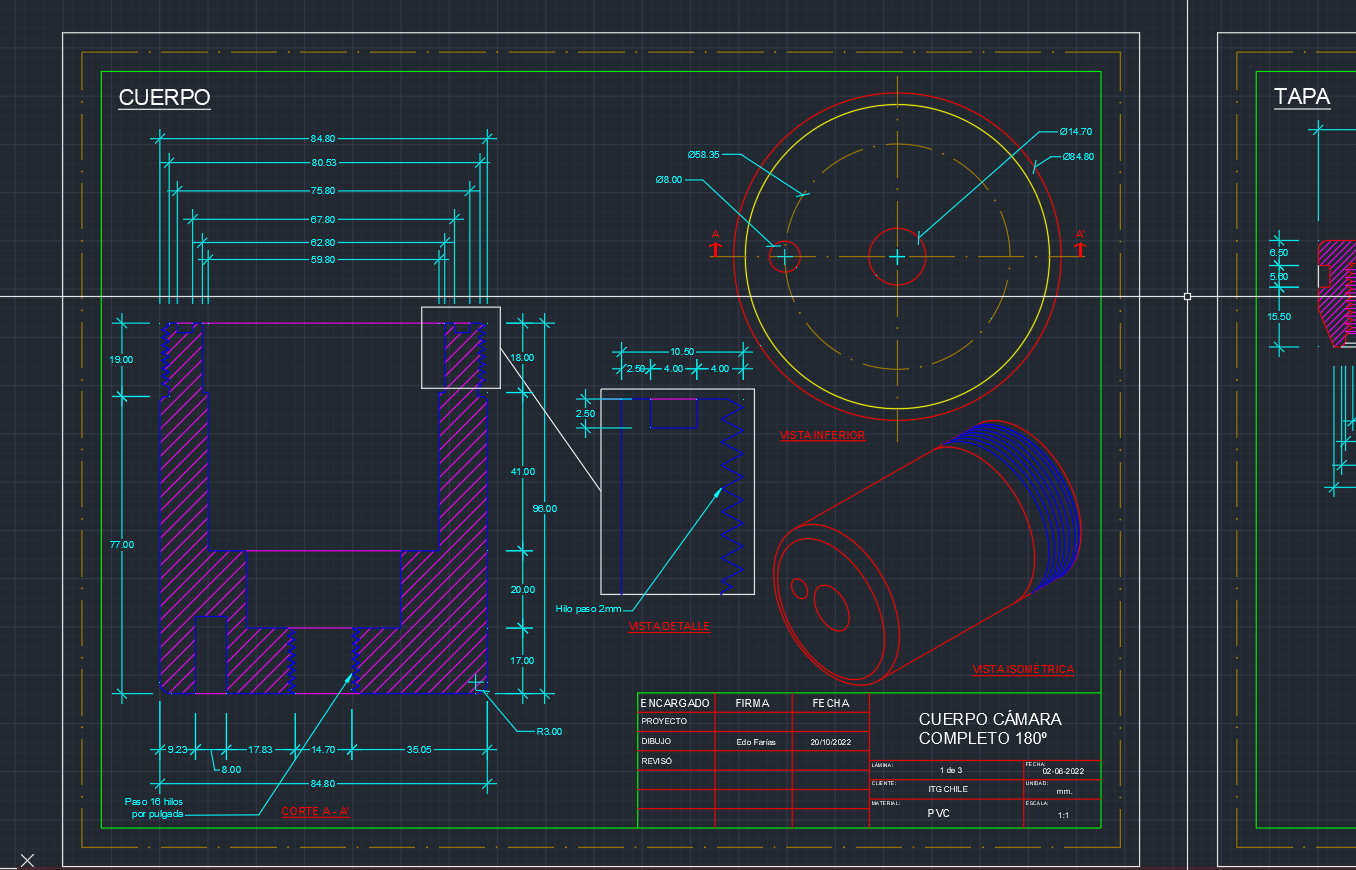Select the CUERPO CÁMARA COMPLETO 180º title text
The width and height of the screenshot is (1356, 870).
pos(989,728)
